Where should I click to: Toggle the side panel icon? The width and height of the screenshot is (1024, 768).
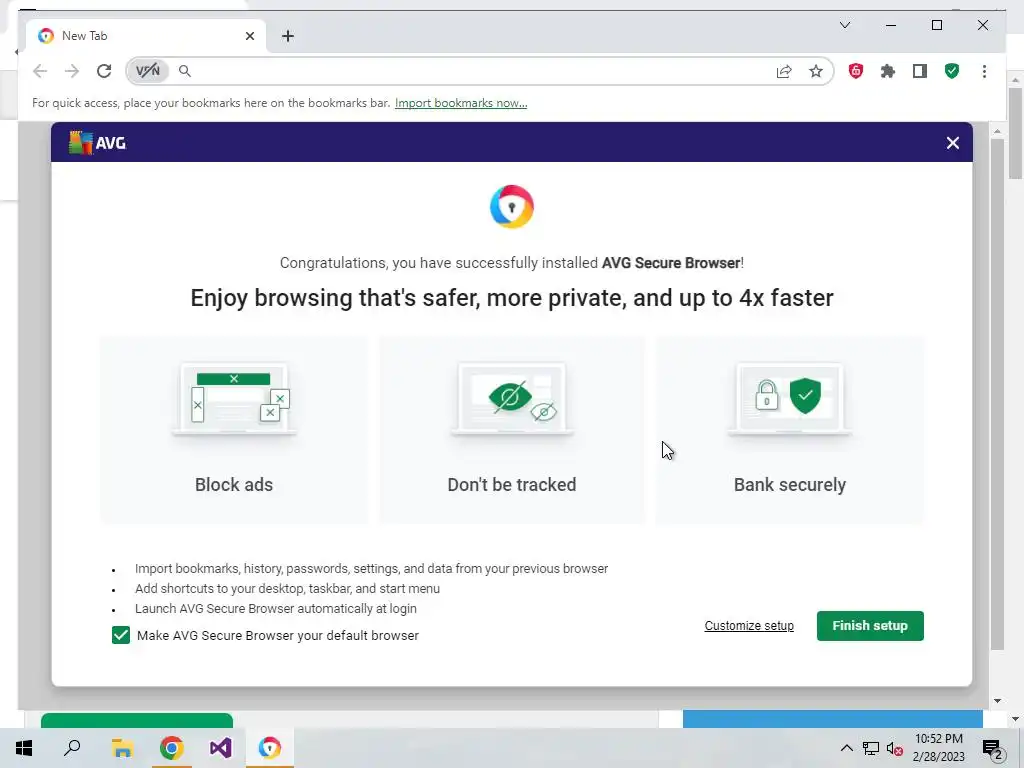pos(920,71)
